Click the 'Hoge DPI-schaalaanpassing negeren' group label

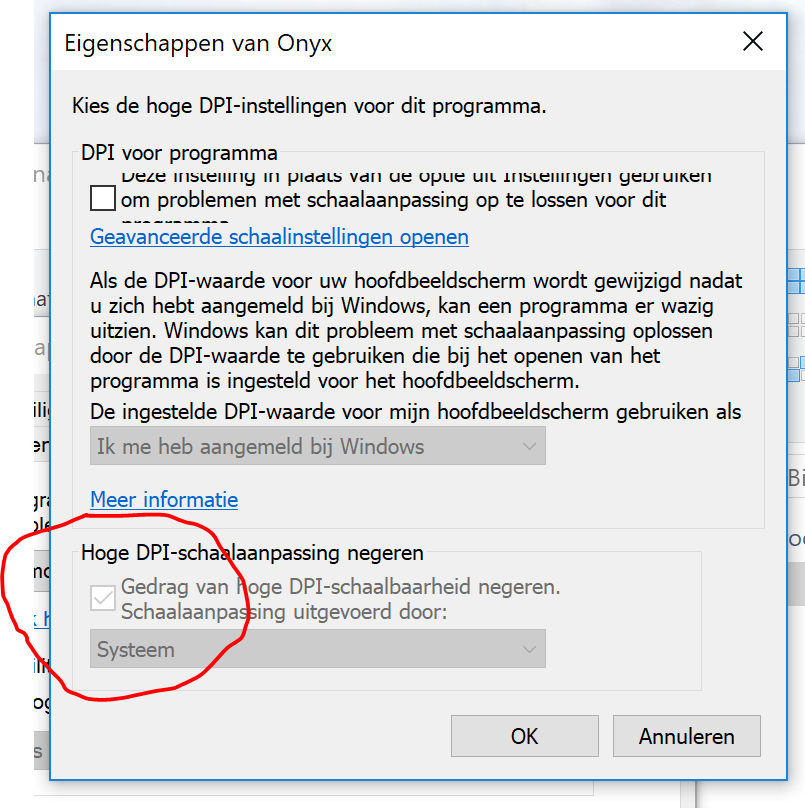(252, 553)
